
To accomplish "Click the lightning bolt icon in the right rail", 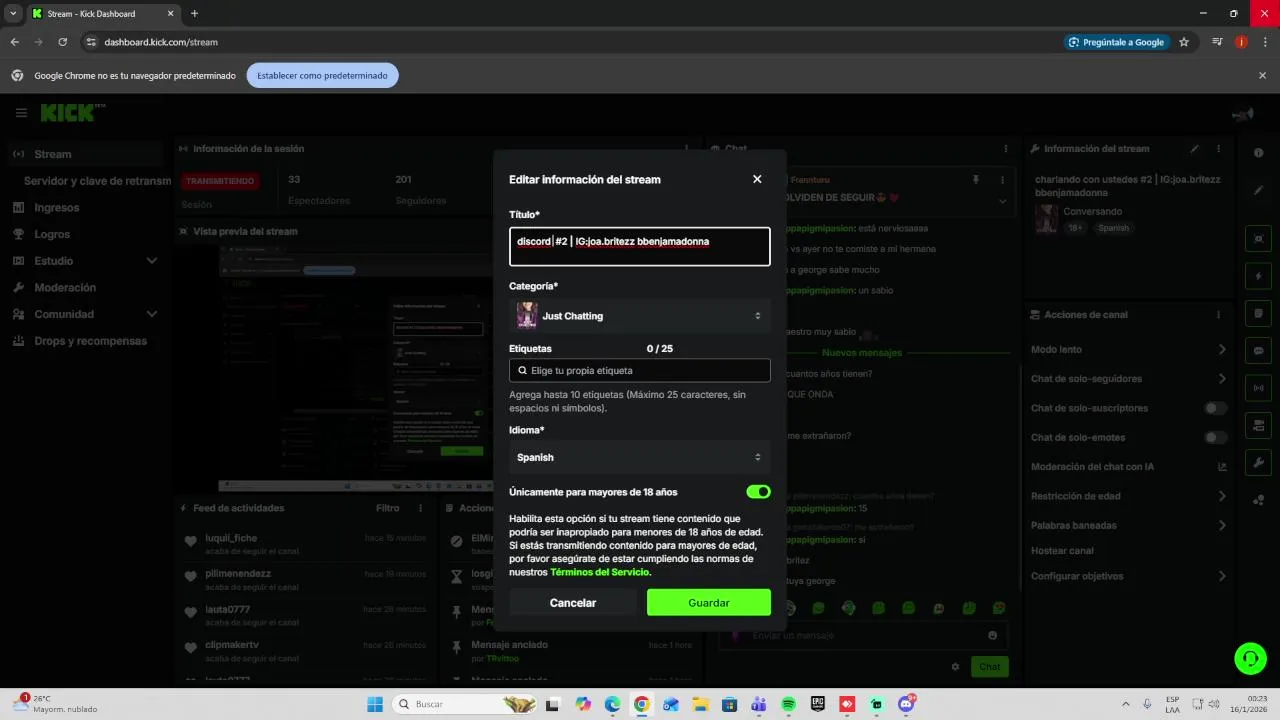I will point(1258,276).
